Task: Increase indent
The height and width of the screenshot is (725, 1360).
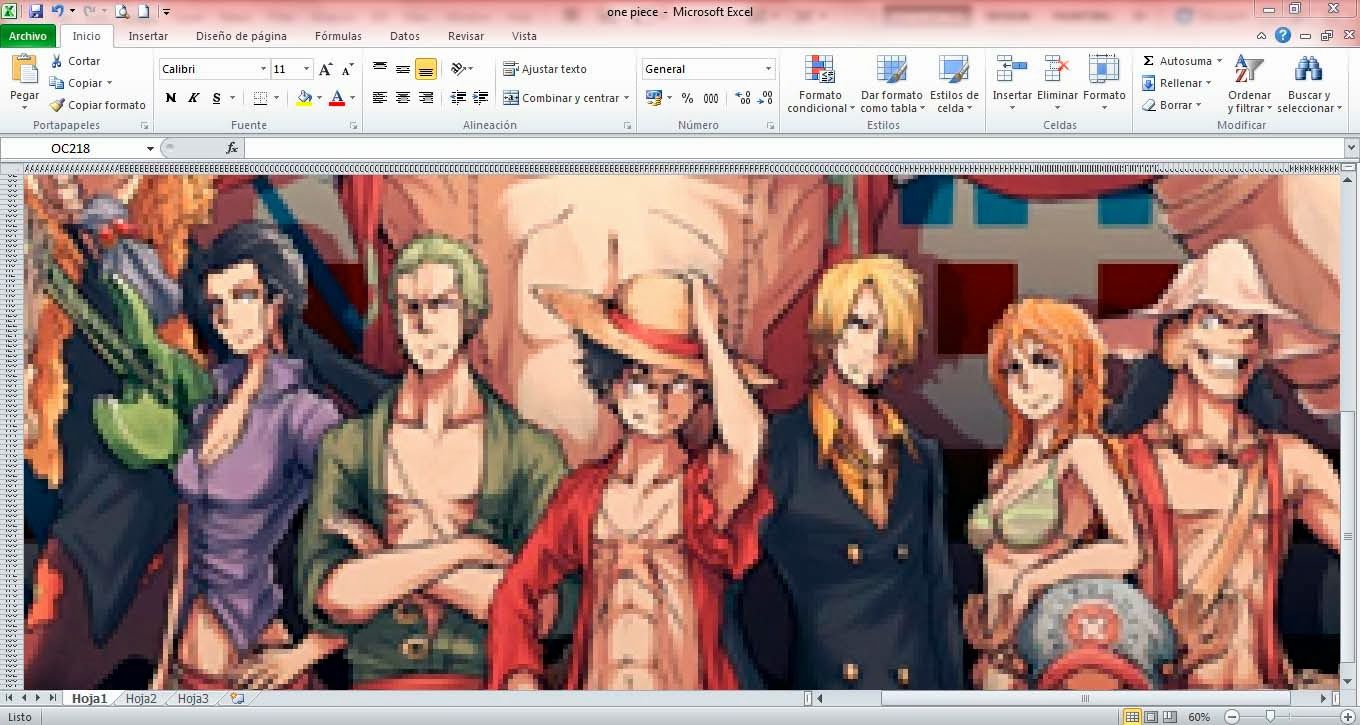Action: (480, 98)
